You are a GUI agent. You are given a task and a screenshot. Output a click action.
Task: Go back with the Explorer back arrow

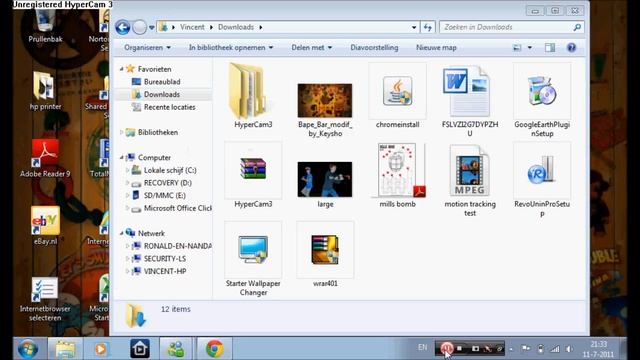click(x=122, y=27)
